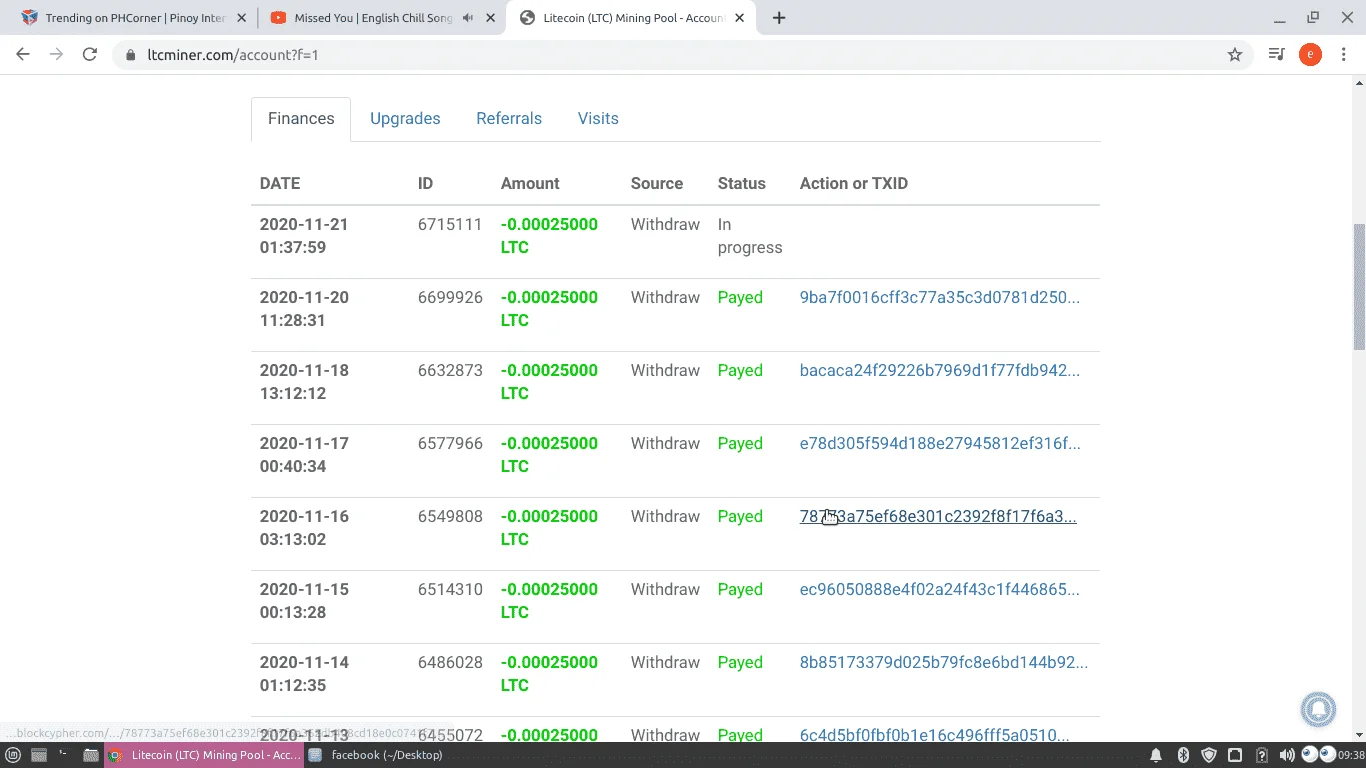Viewport: 1366px width, 768px height.
Task: Click ID 6632873 cell
Action: pyautogui.click(x=450, y=371)
